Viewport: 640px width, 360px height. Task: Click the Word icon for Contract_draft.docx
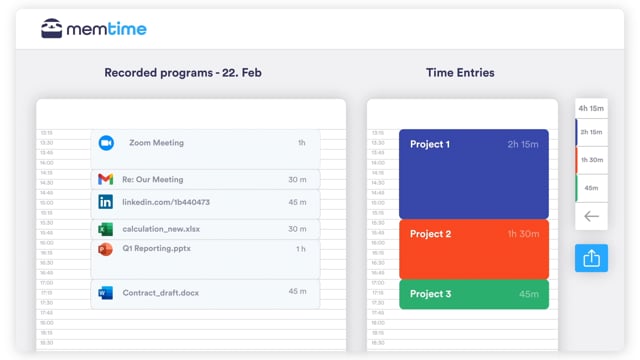point(105,293)
